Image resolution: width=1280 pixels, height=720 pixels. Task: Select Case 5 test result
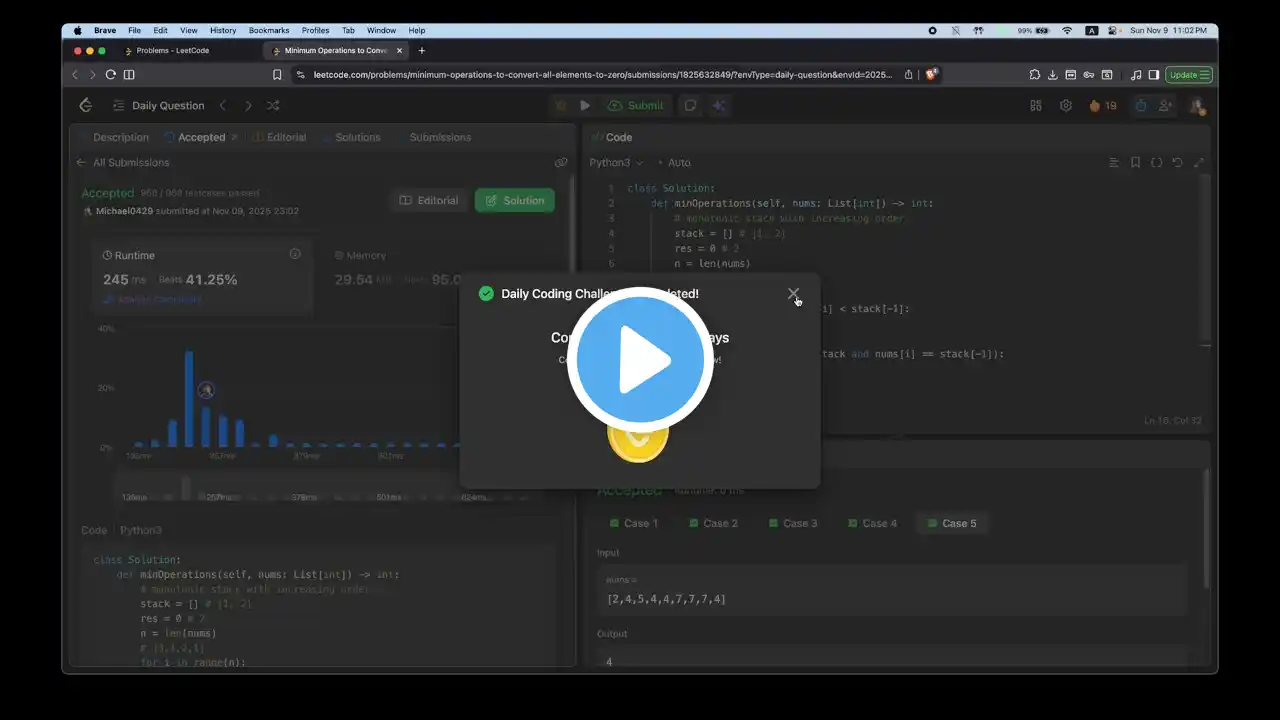(x=952, y=523)
